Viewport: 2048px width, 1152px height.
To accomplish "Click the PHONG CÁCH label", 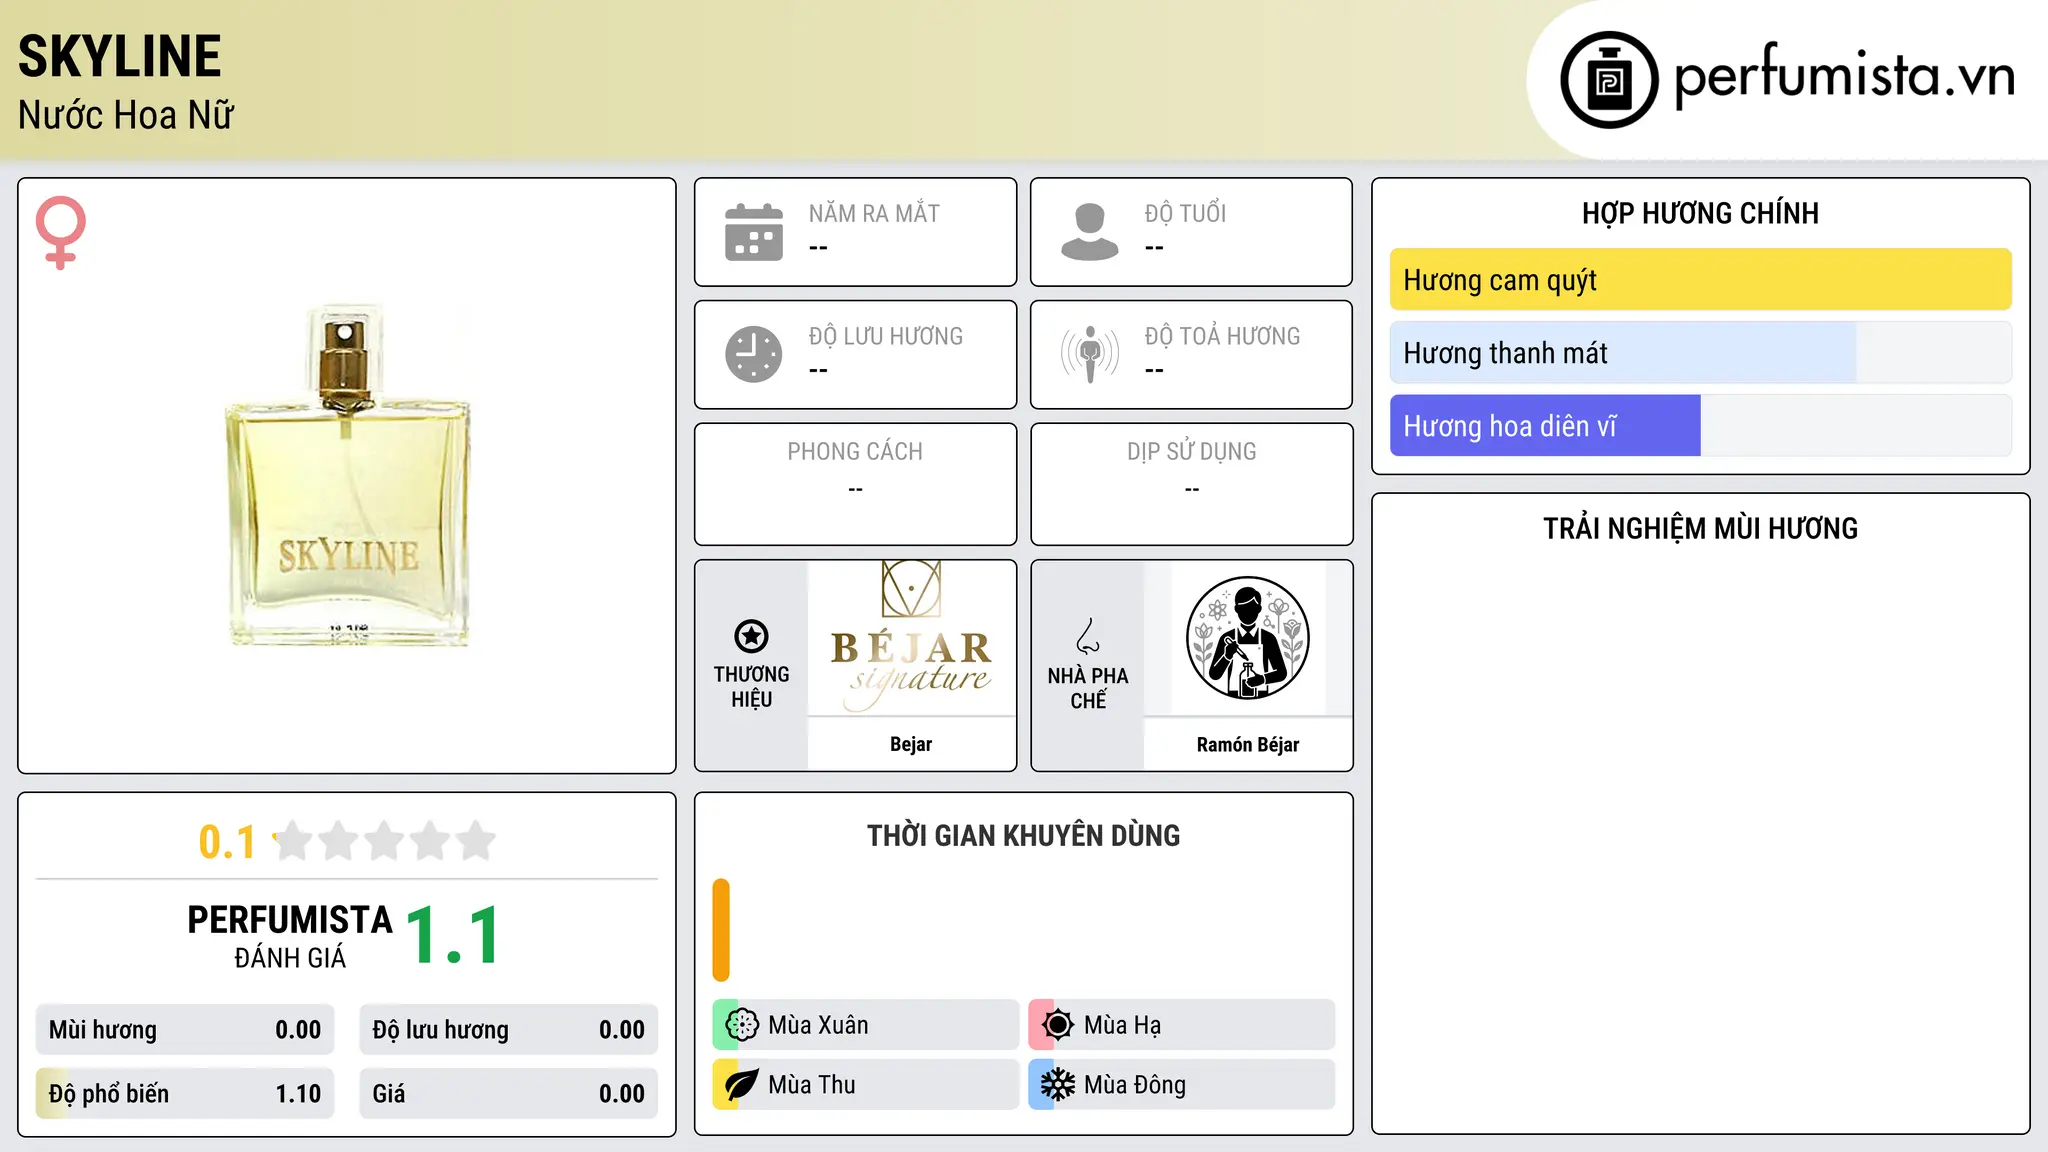I will pyautogui.click(x=855, y=452).
